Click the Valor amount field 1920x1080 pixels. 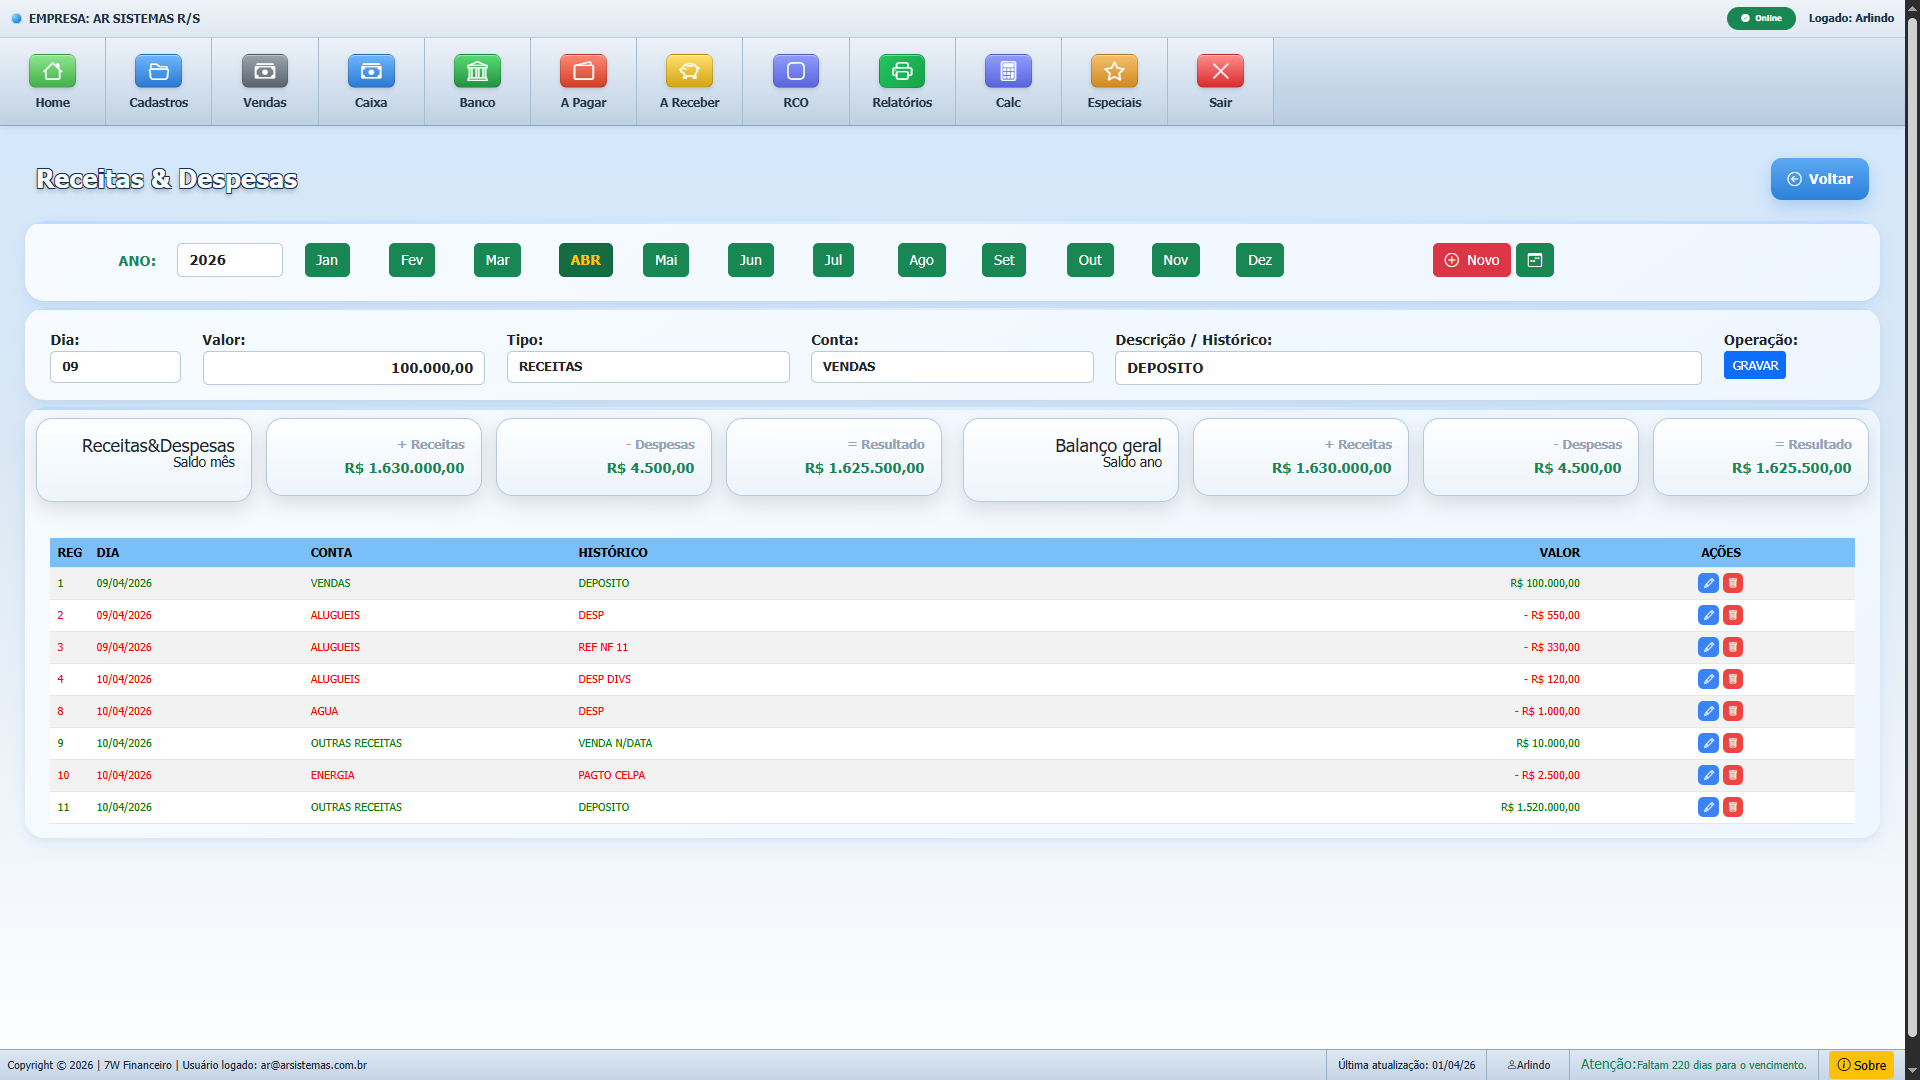click(x=344, y=368)
